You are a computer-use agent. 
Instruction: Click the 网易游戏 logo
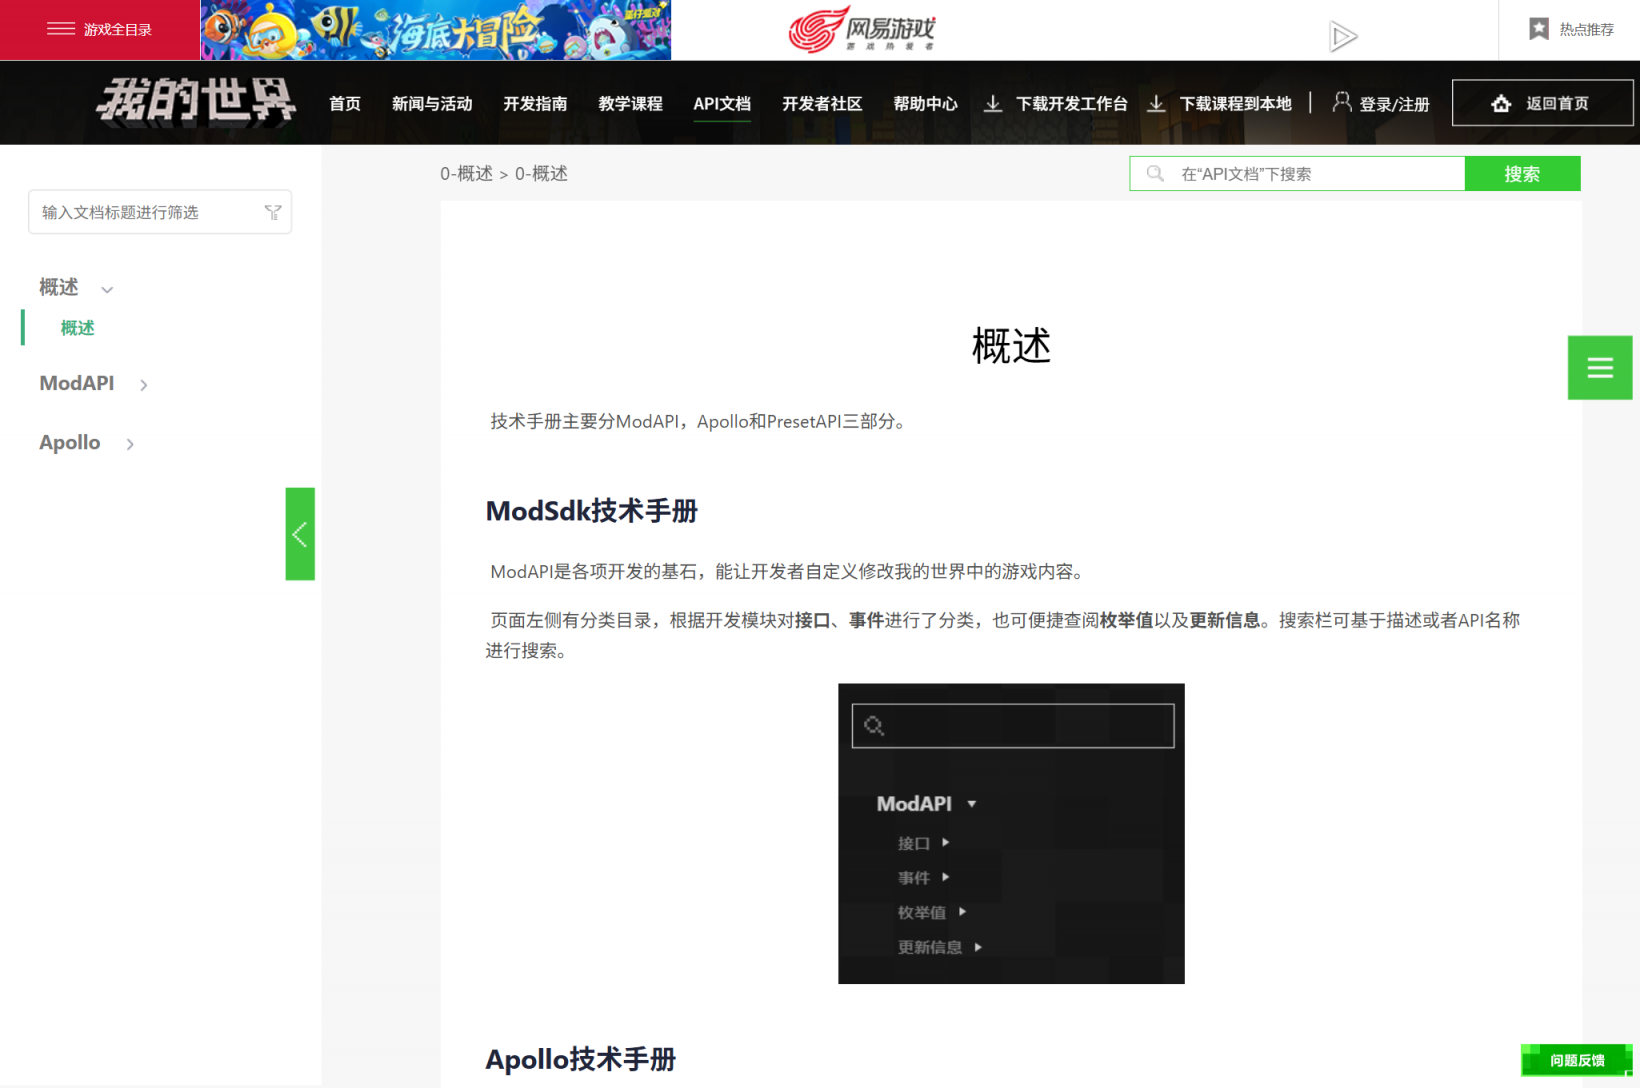point(862,29)
